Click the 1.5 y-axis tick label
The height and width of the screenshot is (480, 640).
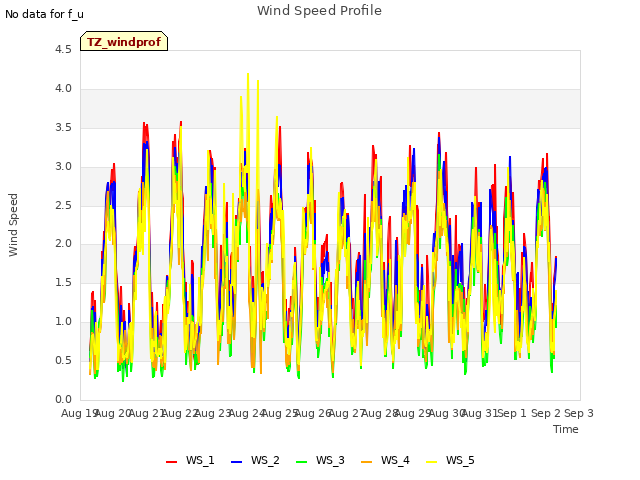pyautogui.click(x=63, y=282)
